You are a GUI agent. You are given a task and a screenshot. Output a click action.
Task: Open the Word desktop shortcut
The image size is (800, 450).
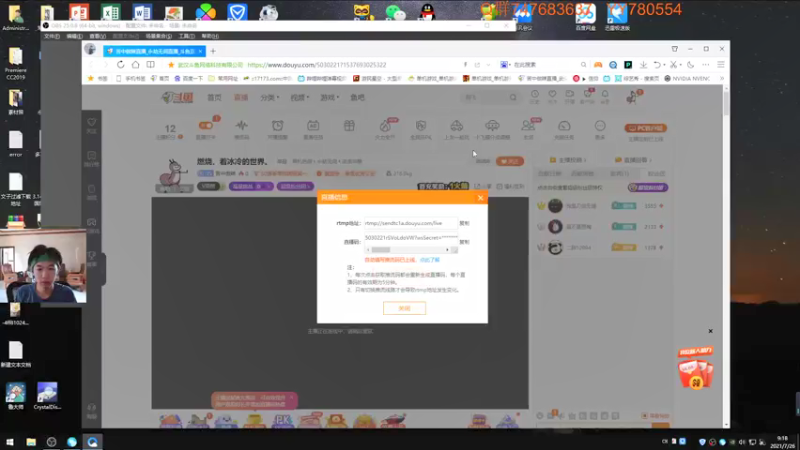[142, 12]
